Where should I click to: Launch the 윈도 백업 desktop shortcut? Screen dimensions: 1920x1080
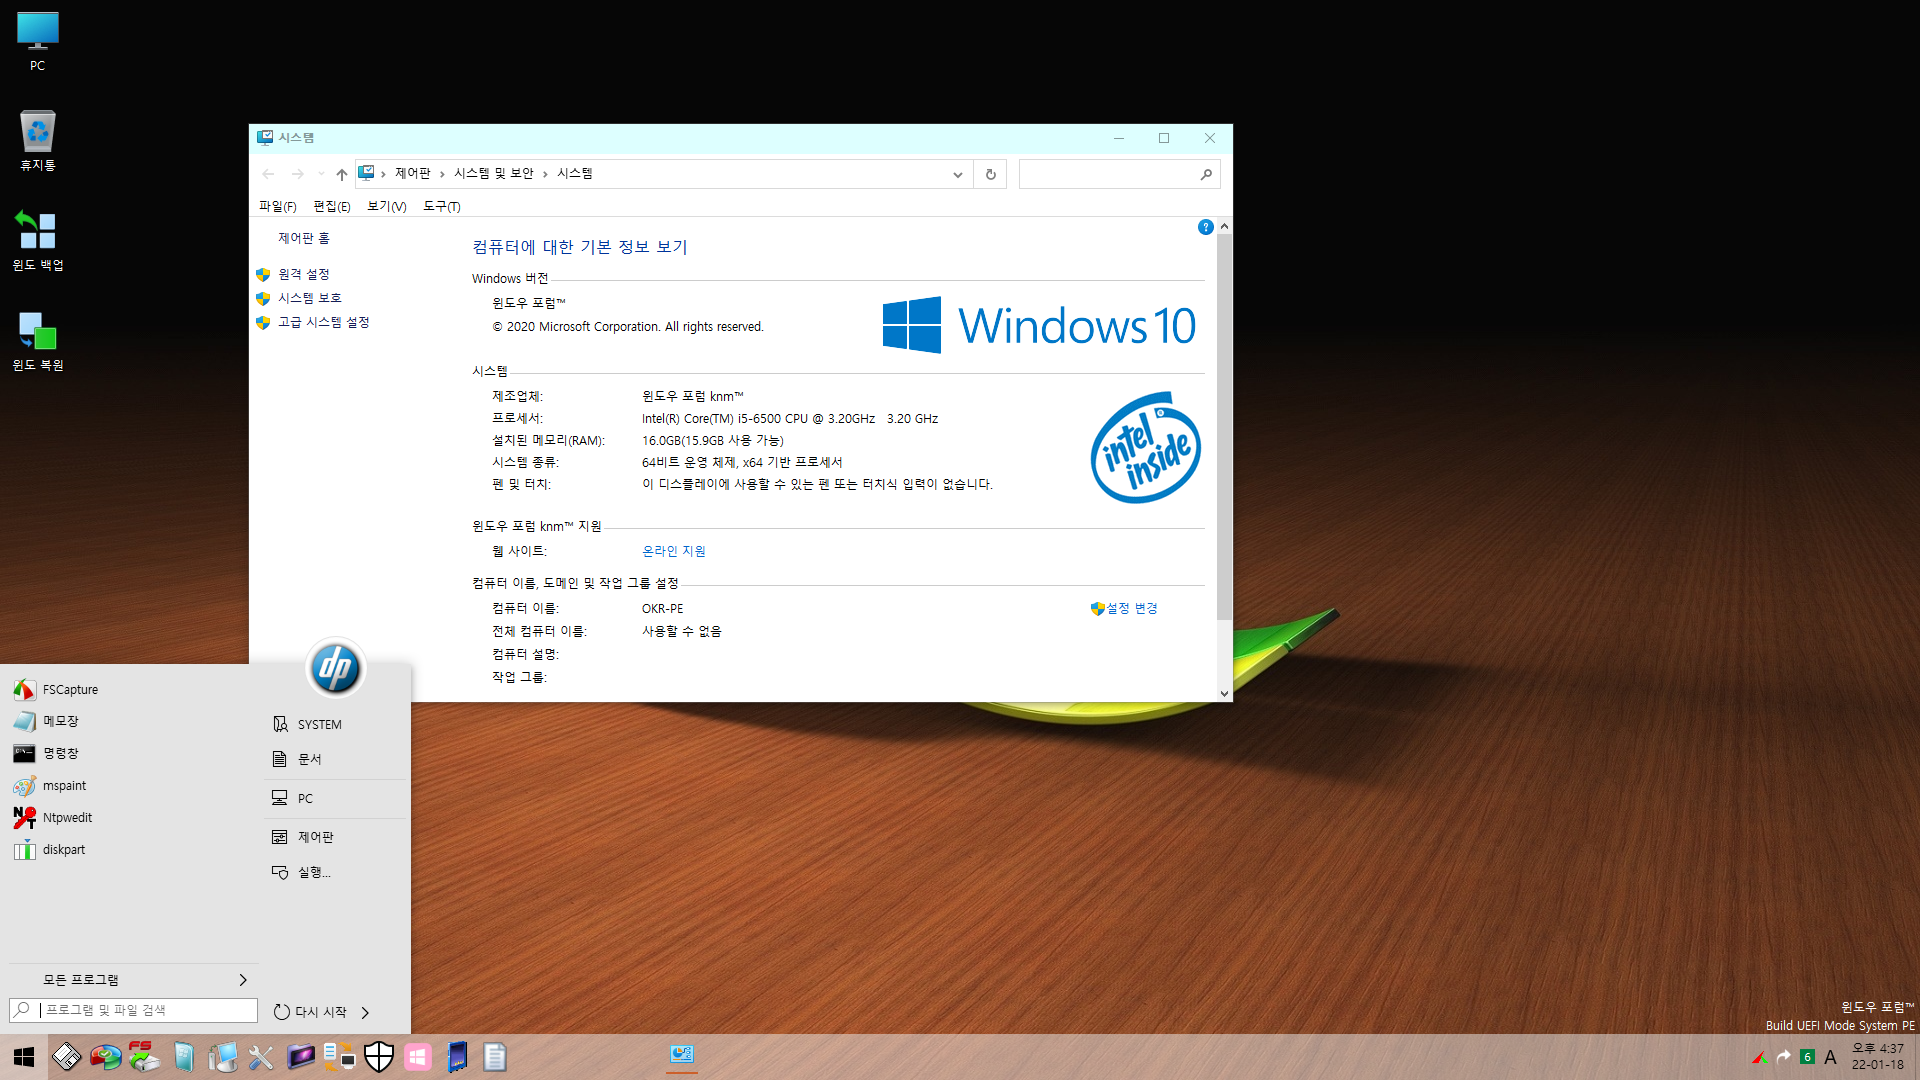point(37,240)
